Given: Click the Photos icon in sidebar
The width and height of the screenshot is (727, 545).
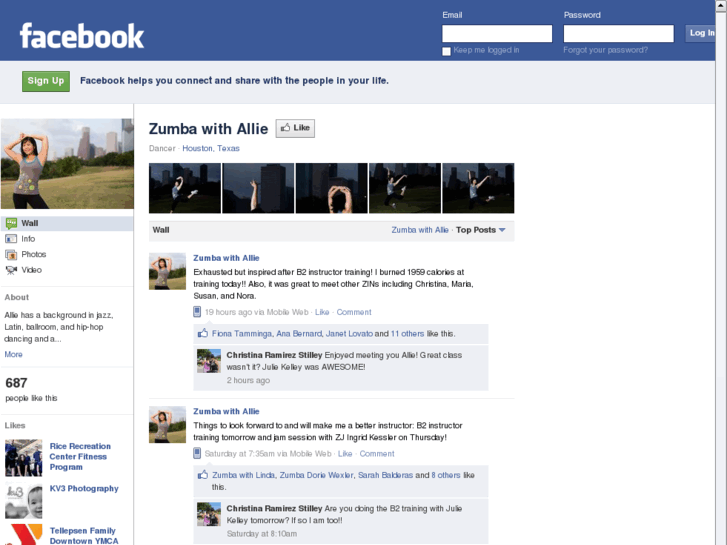Looking at the screenshot, I should pos(11,255).
